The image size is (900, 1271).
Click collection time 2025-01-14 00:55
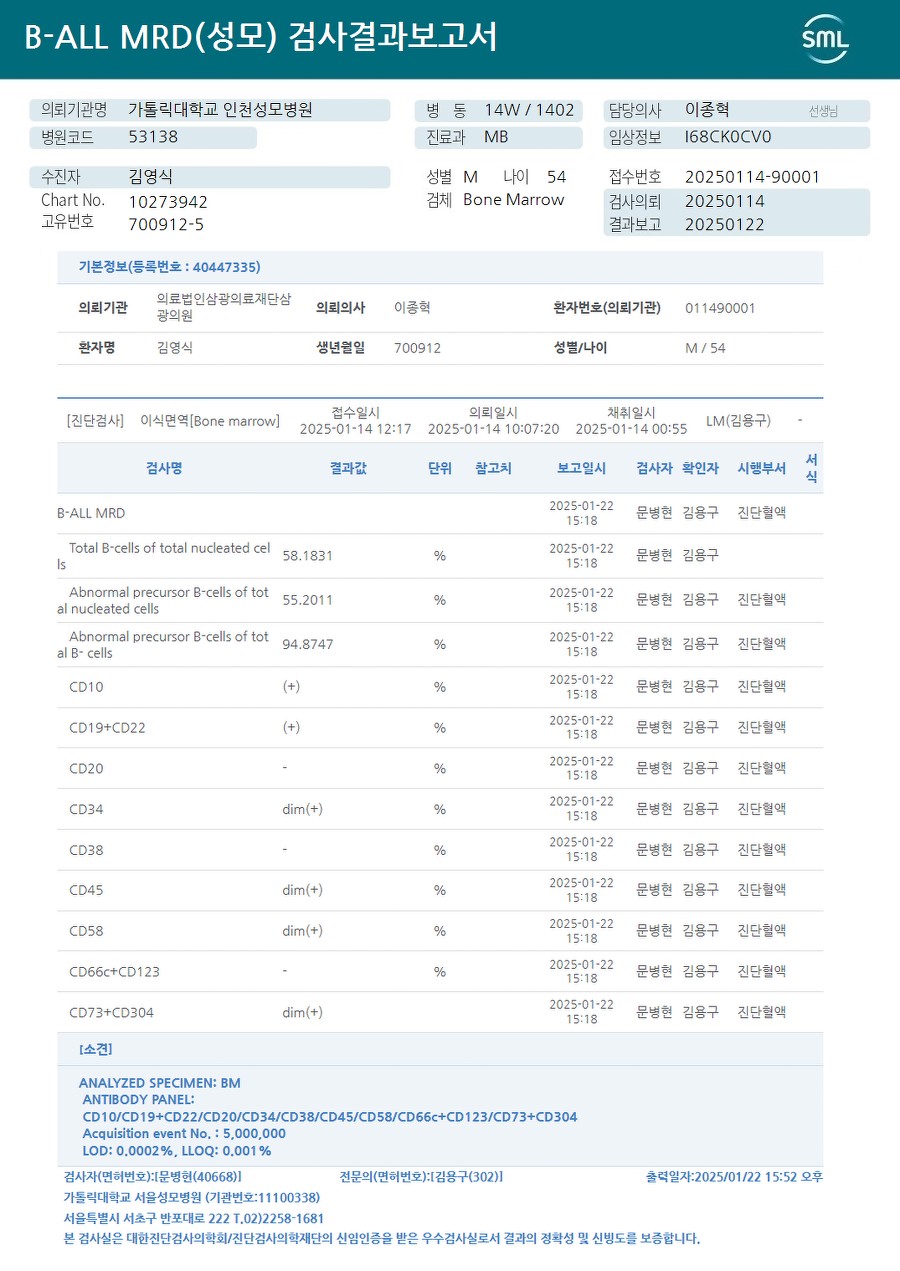click(x=631, y=429)
